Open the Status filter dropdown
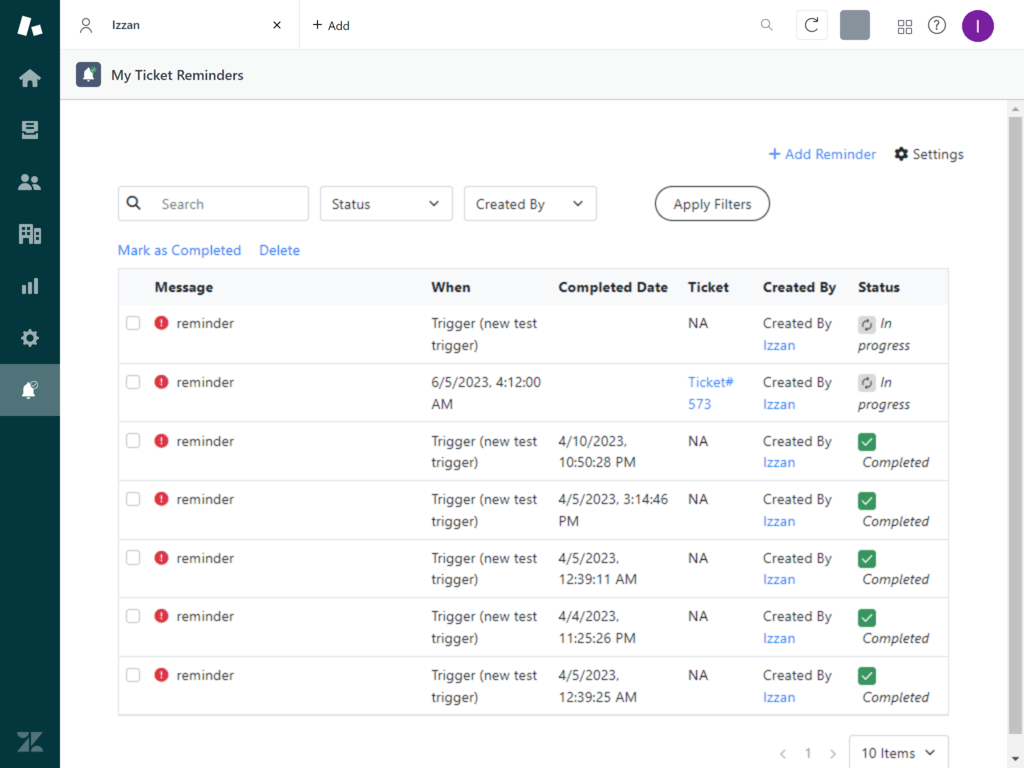Viewport: 1024px width, 768px height. click(x=386, y=203)
